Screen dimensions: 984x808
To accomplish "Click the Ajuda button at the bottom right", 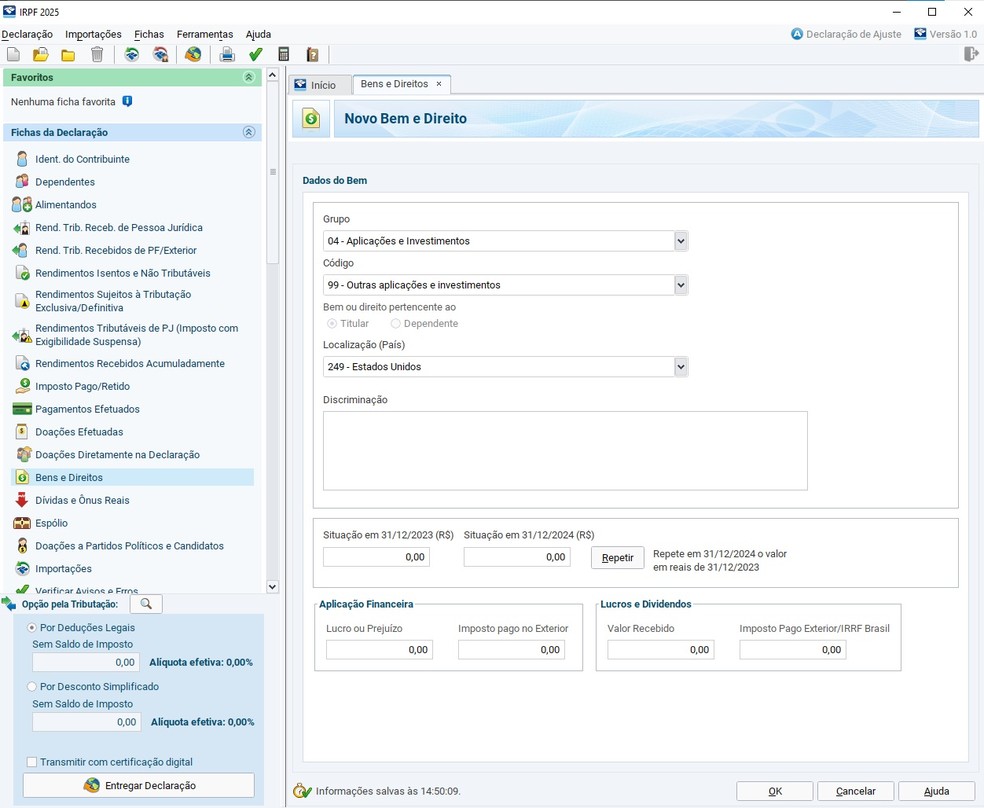I will [936, 791].
